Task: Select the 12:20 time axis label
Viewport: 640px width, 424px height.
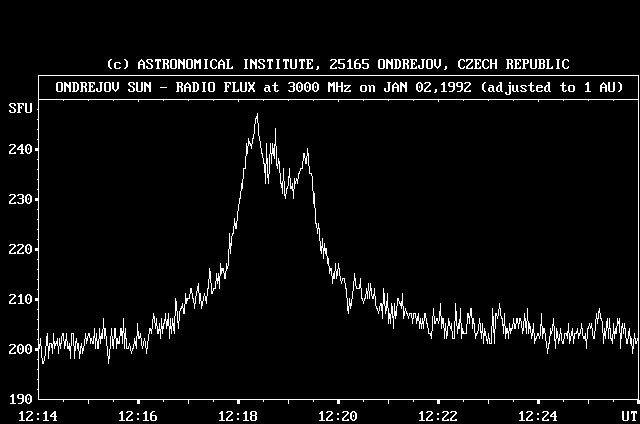Action: [x=339, y=414]
